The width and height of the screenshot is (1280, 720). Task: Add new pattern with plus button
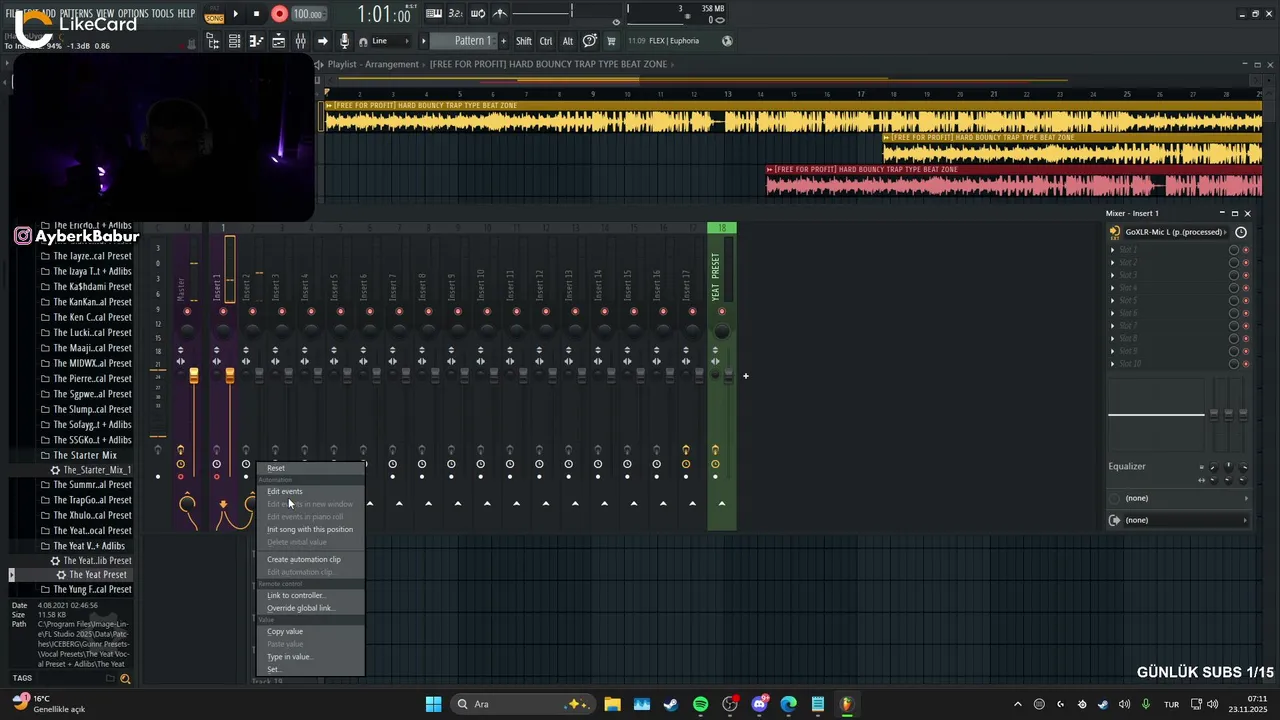(502, 41)
